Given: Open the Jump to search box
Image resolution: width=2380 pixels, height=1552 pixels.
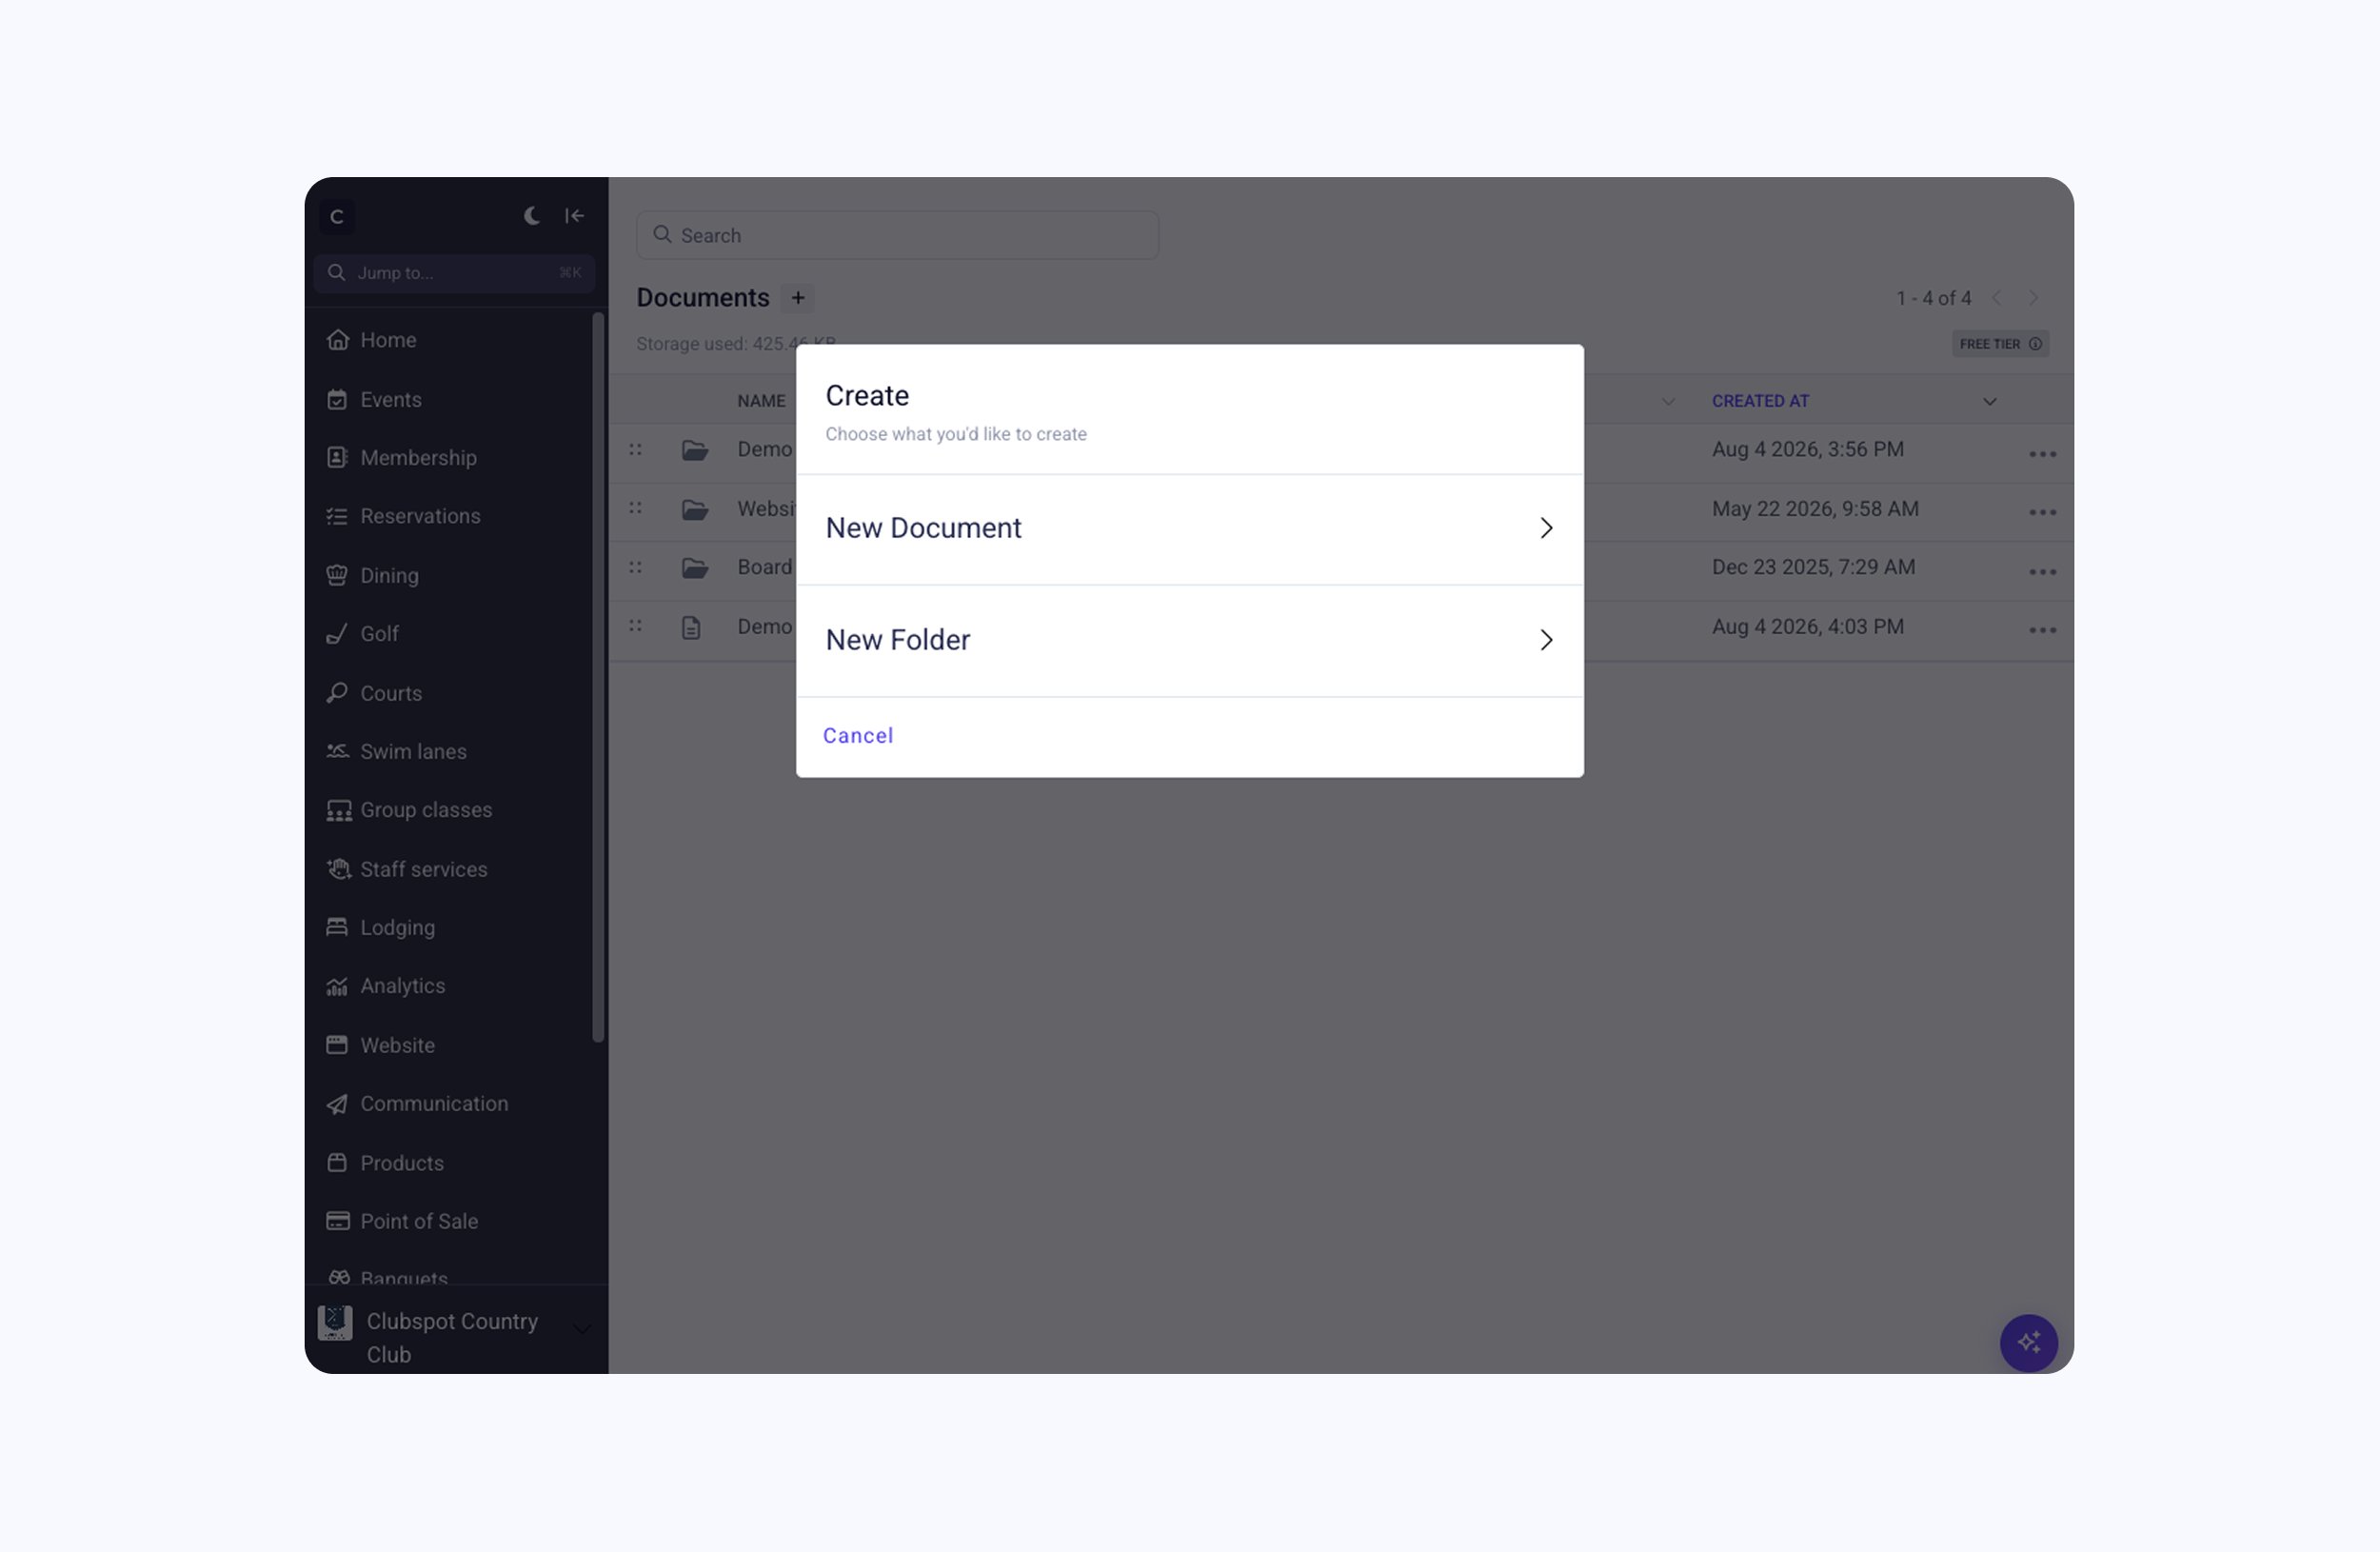Looking at the screenshot, I should click(454, 273).
